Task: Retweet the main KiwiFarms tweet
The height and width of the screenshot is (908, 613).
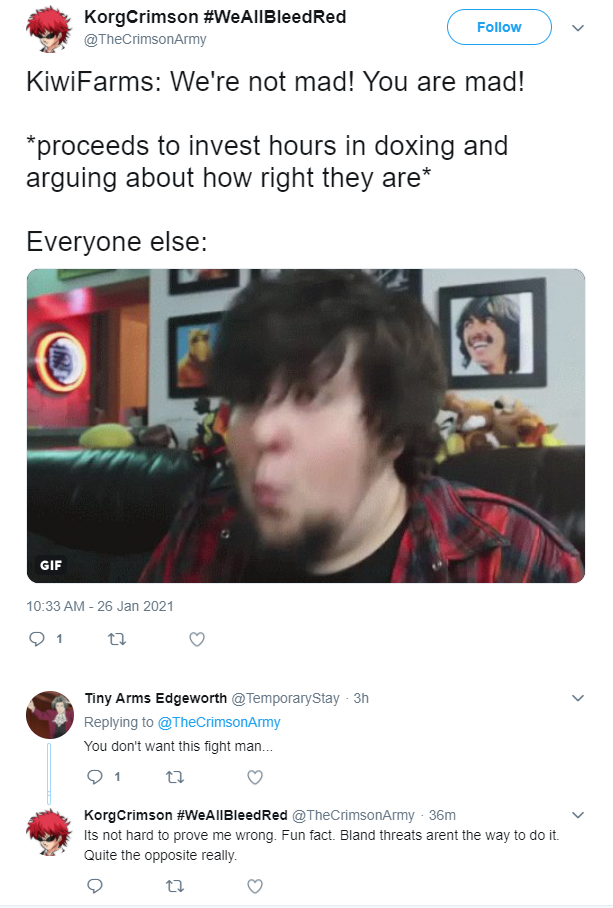Action: point(117,639)
